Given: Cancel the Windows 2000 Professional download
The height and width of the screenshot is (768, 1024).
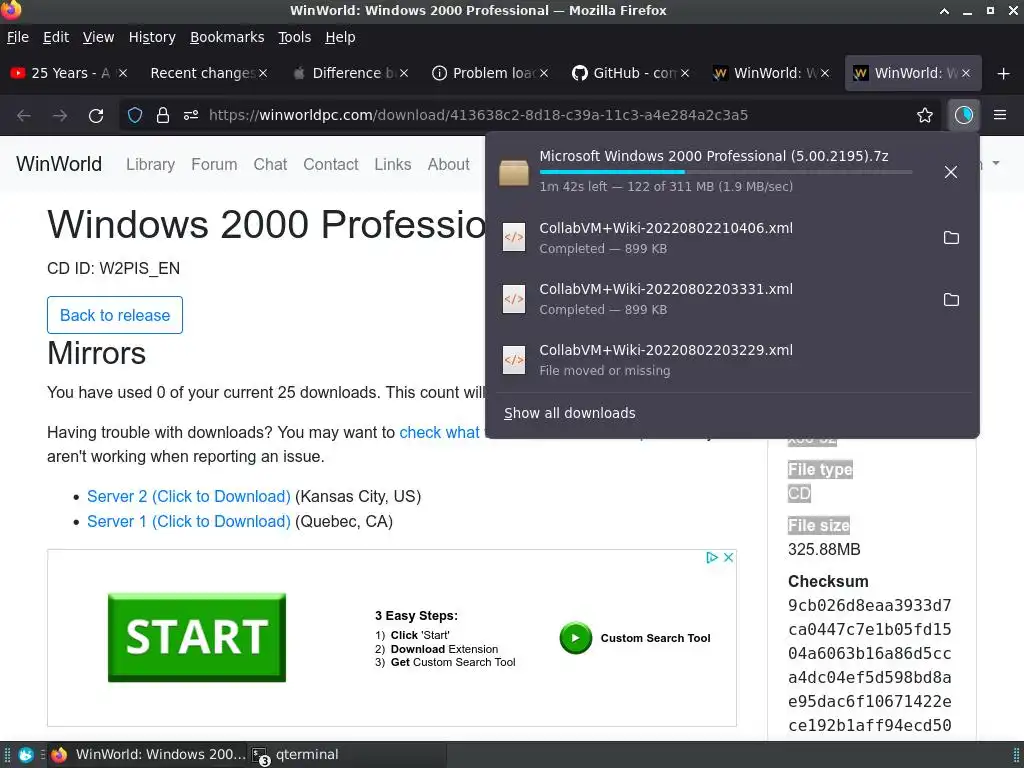Looking at the screenshot, I should (x=951, y=172).
